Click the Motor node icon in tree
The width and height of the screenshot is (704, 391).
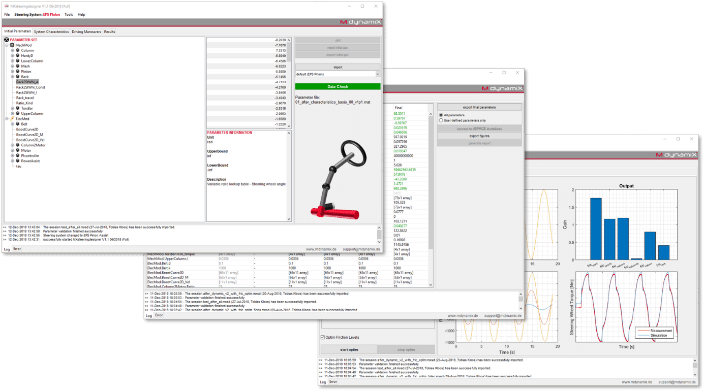coord(18,150)
